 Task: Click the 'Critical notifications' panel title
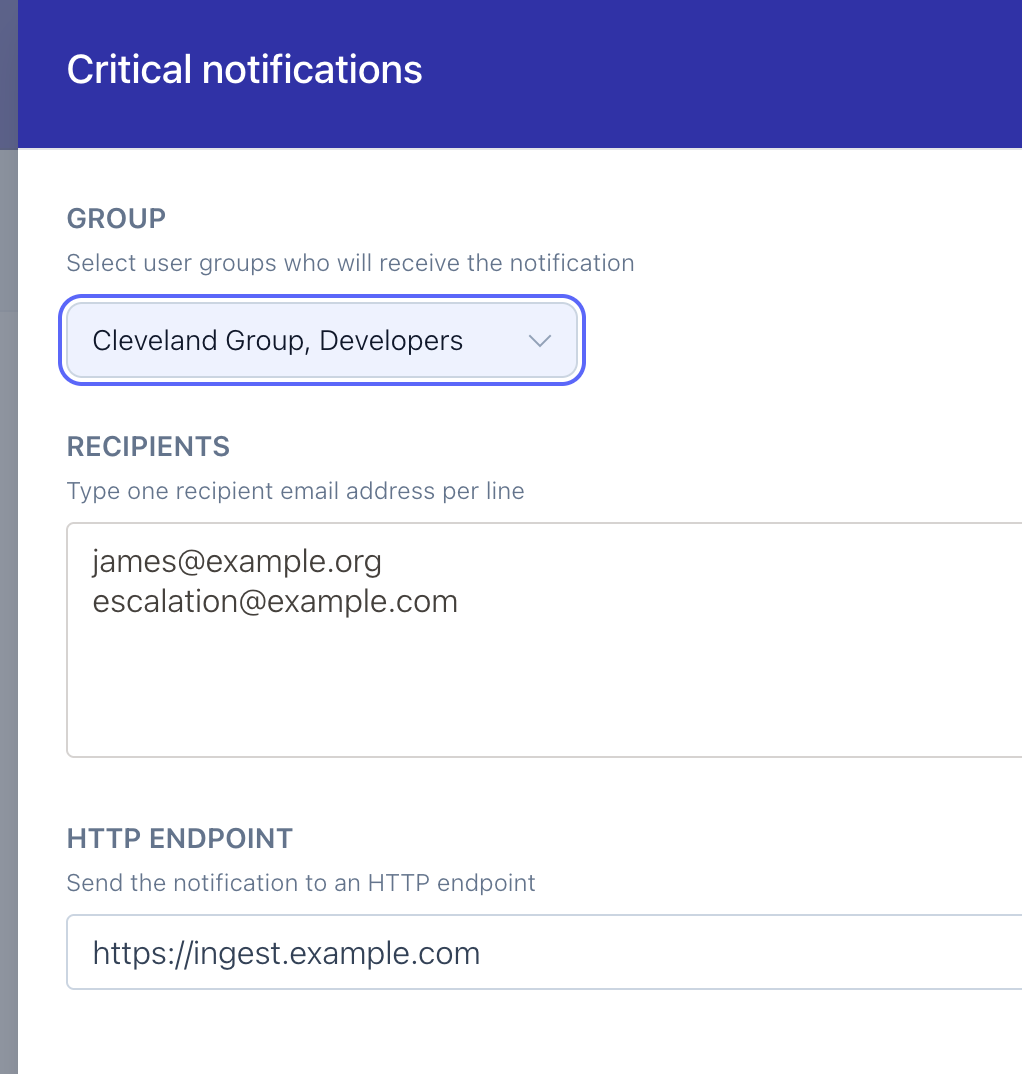pyautogui.click(x=244, y=70)
